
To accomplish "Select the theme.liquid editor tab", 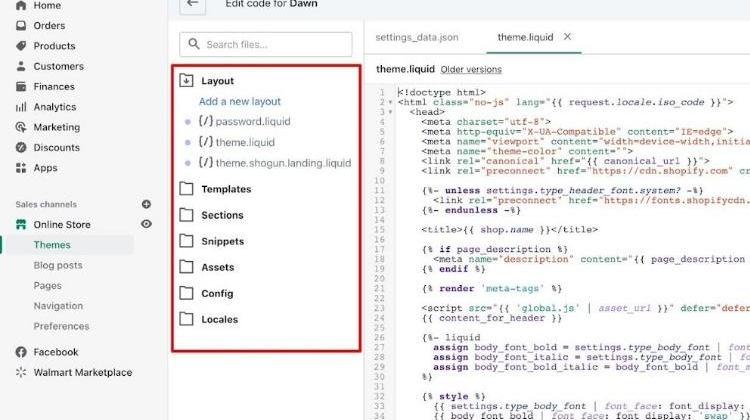I will coord(525,37).
